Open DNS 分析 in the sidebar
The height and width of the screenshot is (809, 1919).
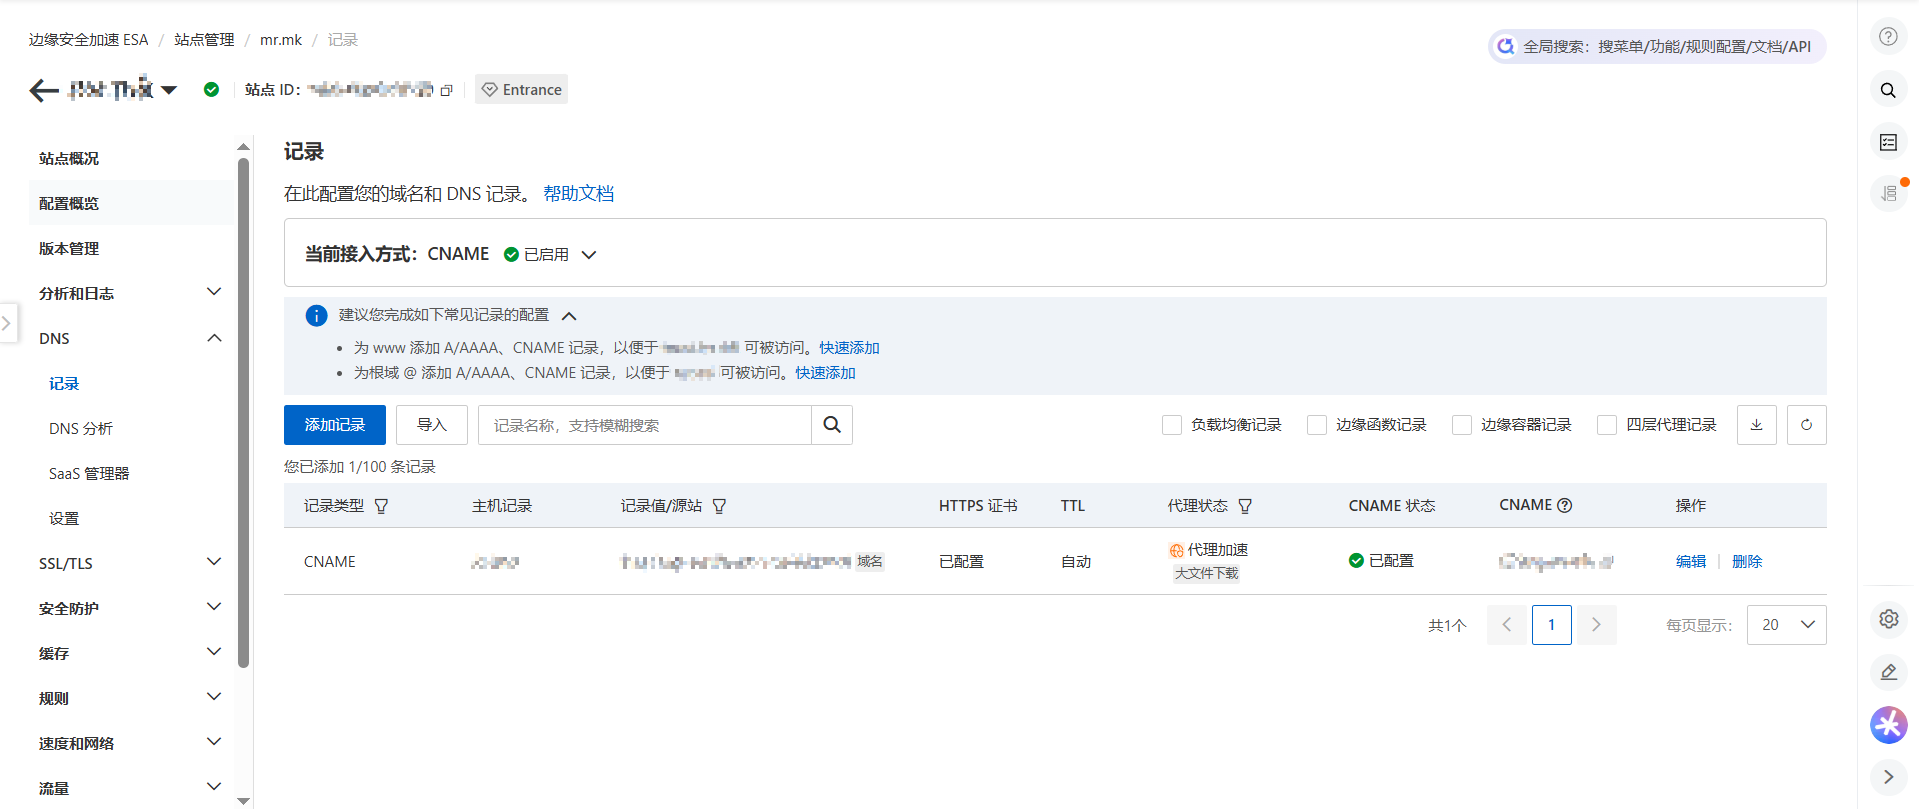click(x=81, y=428)
